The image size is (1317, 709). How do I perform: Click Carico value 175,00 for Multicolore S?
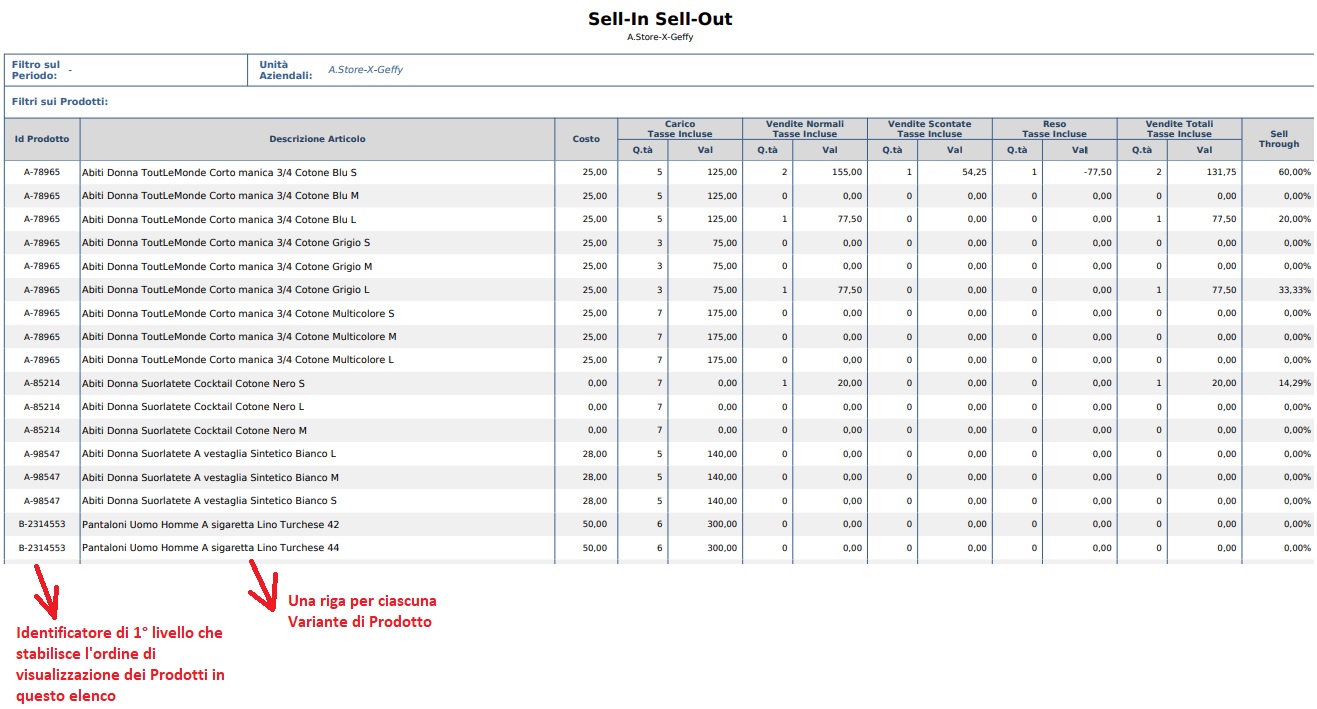click(722, 313)
